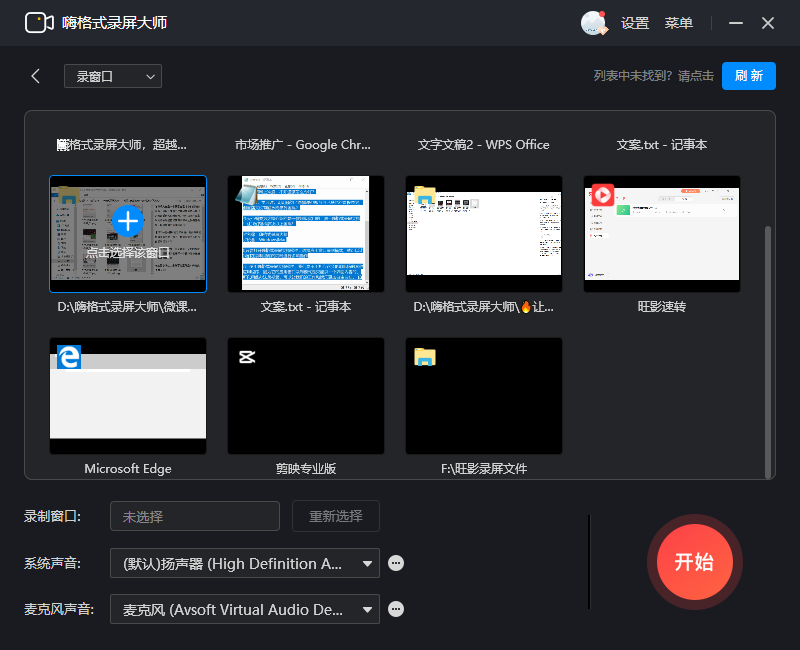Click the user avatar icon
This screenshot has height=650, width=800.
[593, 22]
